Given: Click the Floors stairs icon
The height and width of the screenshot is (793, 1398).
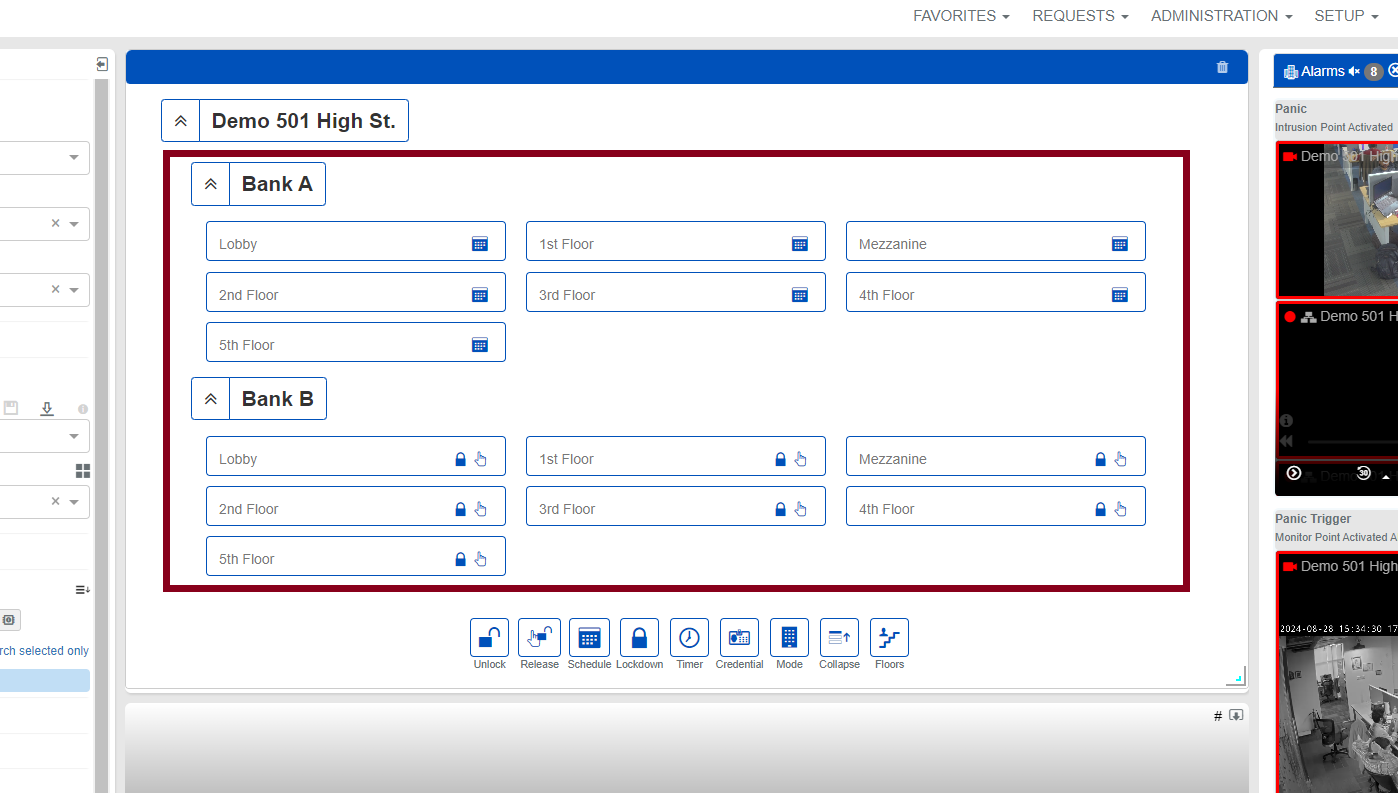Looking at the screenshot, I should coord(889,638).
